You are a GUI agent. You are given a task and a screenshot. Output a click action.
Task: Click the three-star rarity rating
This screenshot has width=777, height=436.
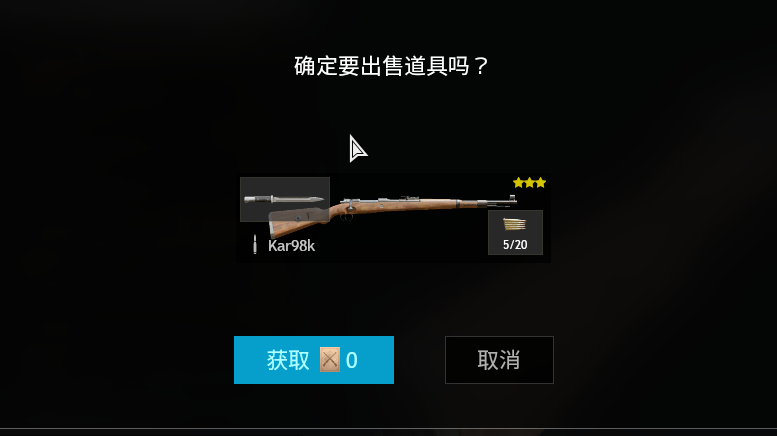click(x=529, y=183)
